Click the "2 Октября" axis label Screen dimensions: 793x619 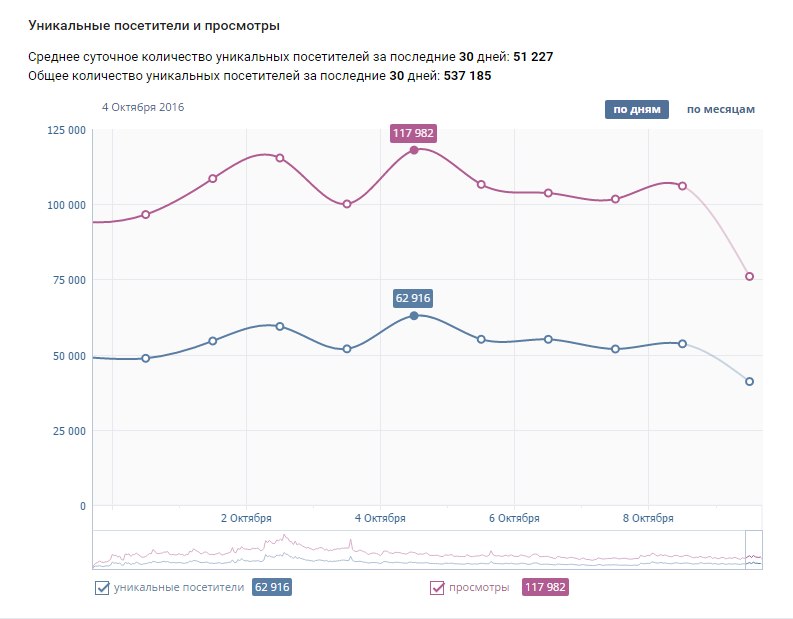pyautogui.click(x=245, y=518)
